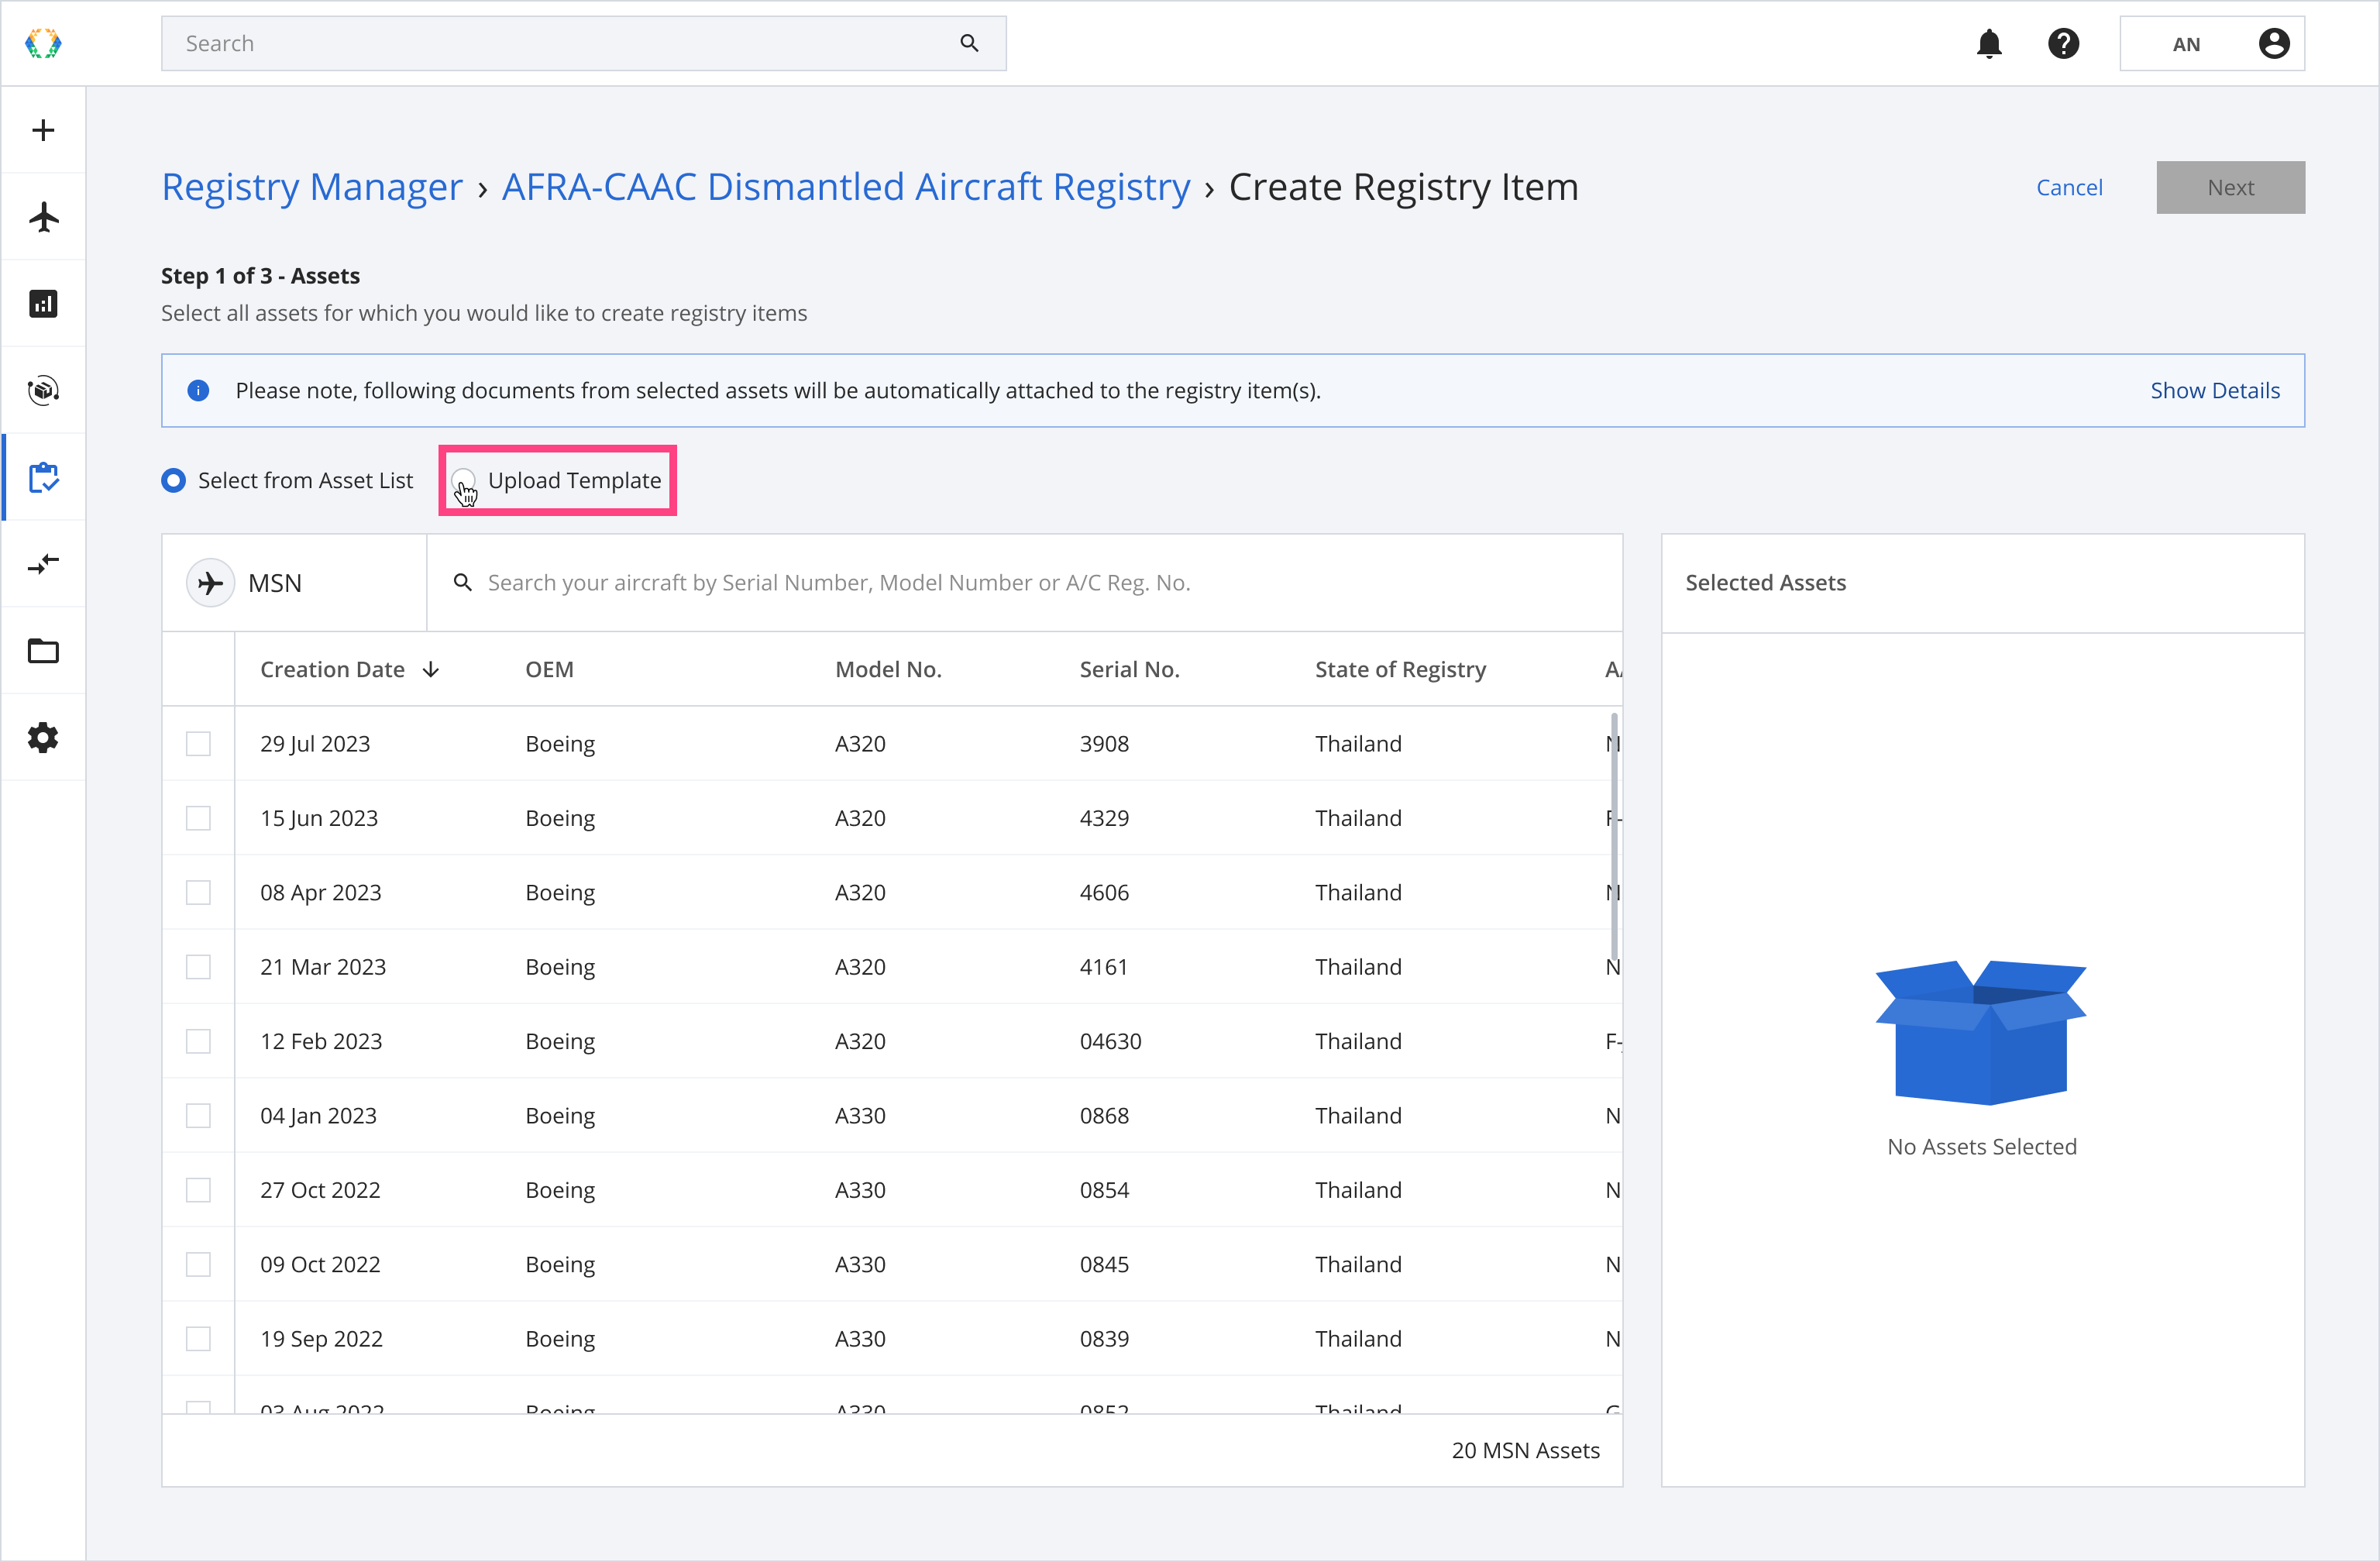Screen dimensions: 2380x1562
Task: Open the analytics chart sidebar icon
Action: point(43,304)
